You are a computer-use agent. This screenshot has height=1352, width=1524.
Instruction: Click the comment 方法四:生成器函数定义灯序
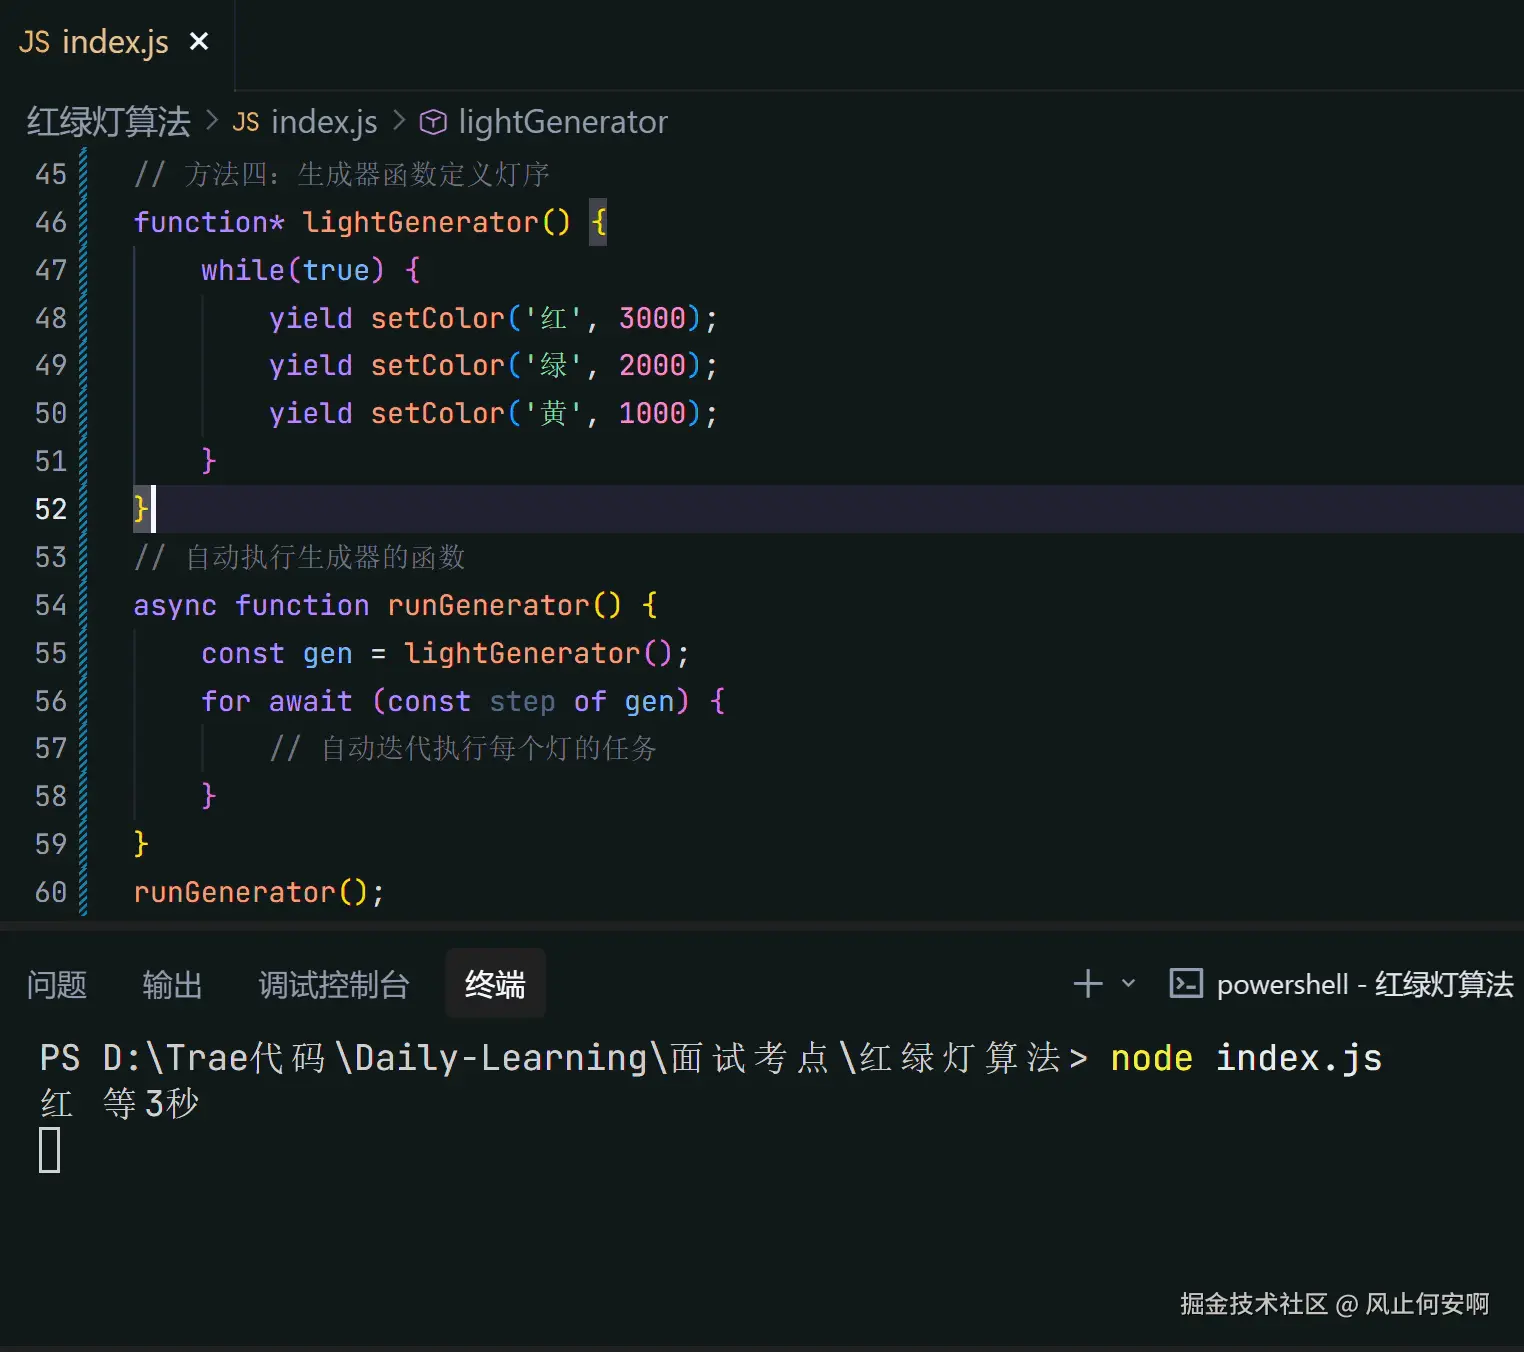342,174
